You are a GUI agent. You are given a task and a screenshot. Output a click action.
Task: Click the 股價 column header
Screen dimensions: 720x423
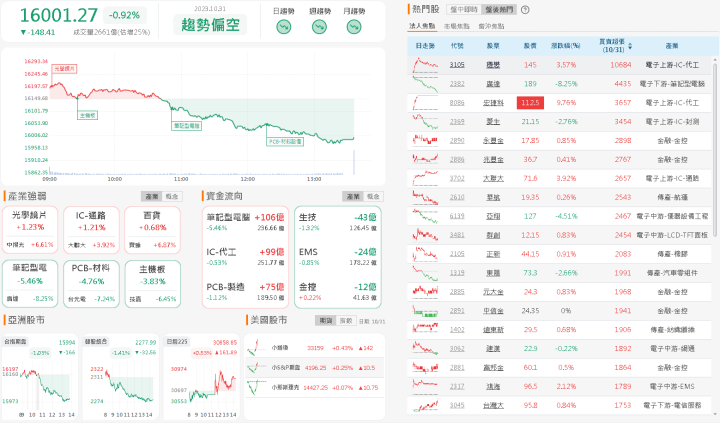pos(530,46)
